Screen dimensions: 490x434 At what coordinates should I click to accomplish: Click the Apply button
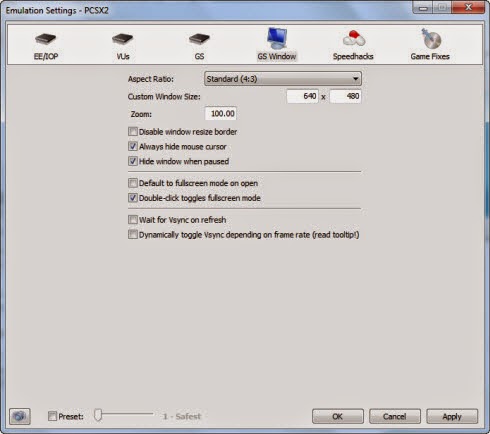click(x=452, y=416)
